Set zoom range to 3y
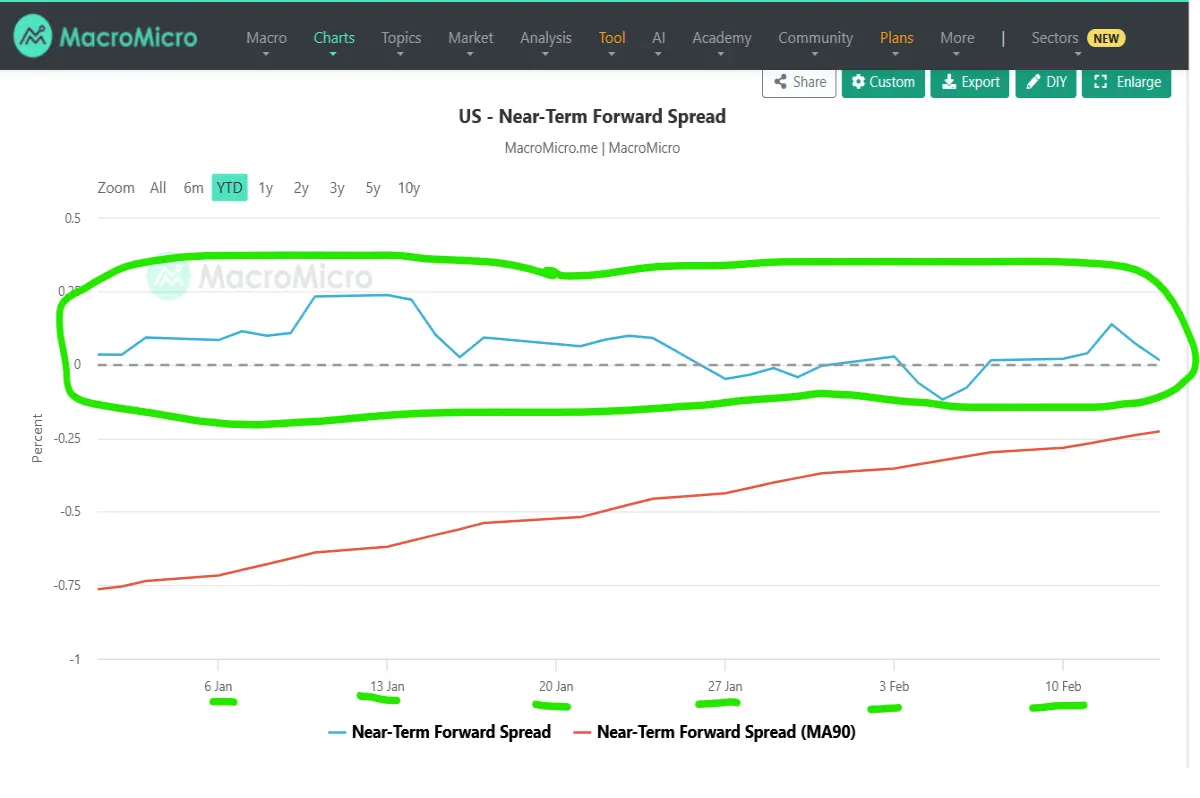 pyautogui.click(x=337, y=188)
